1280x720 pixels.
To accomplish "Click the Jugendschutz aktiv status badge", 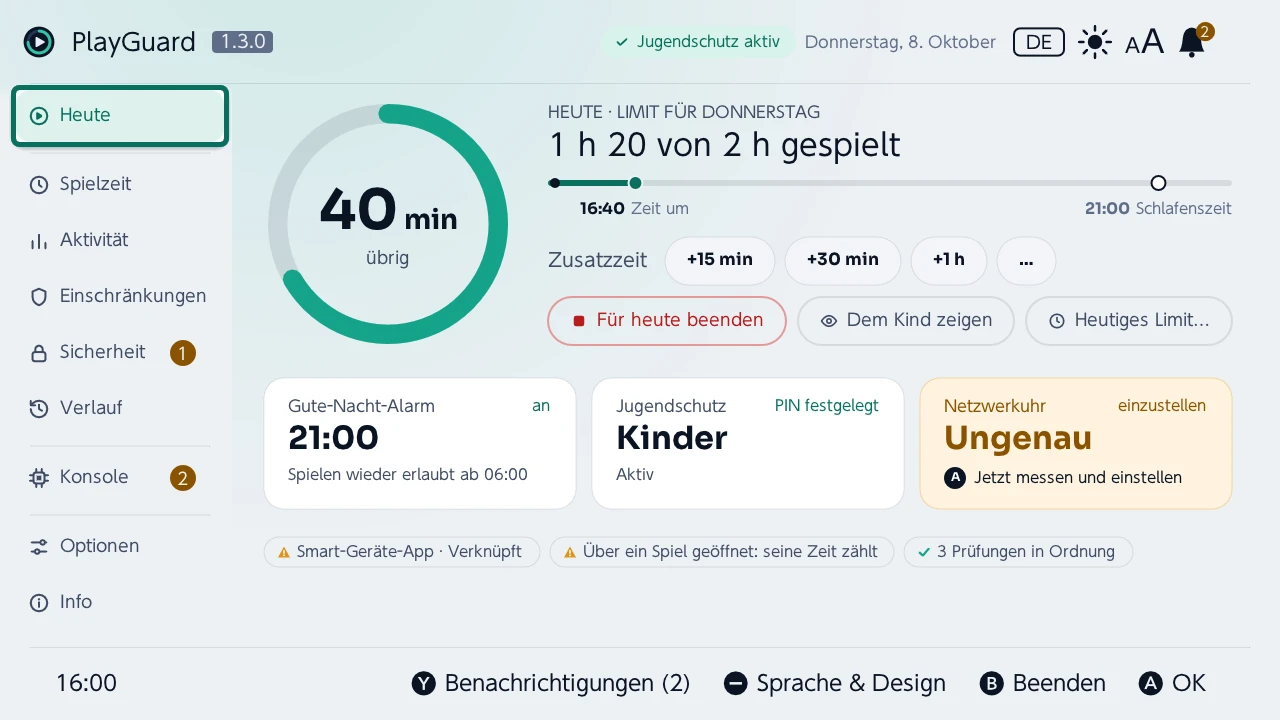I will tap(697, 42).
